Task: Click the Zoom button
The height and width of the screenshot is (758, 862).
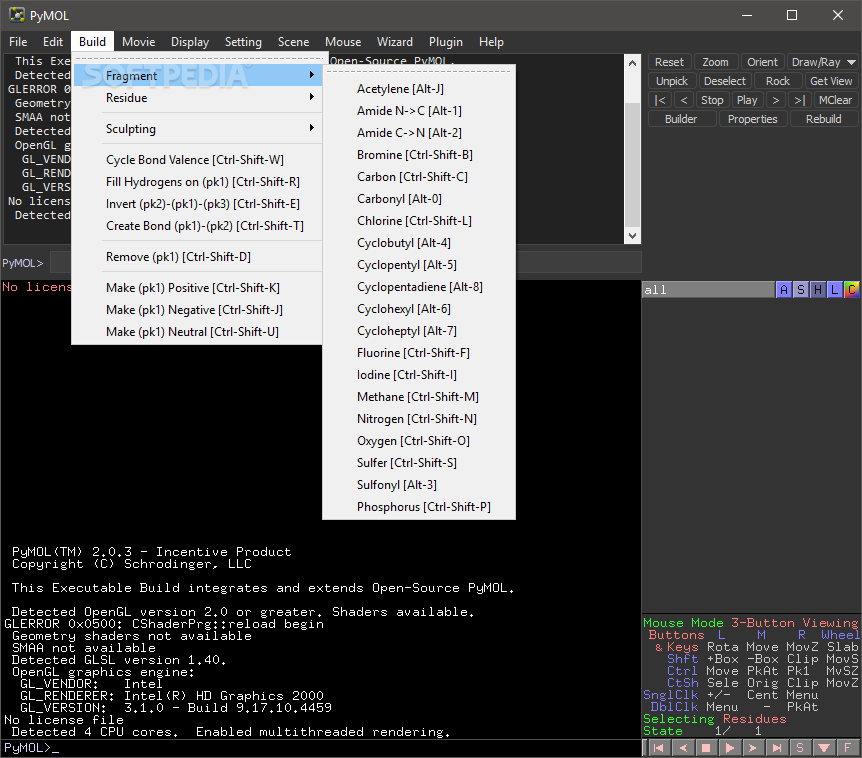Action: [715, 62]
